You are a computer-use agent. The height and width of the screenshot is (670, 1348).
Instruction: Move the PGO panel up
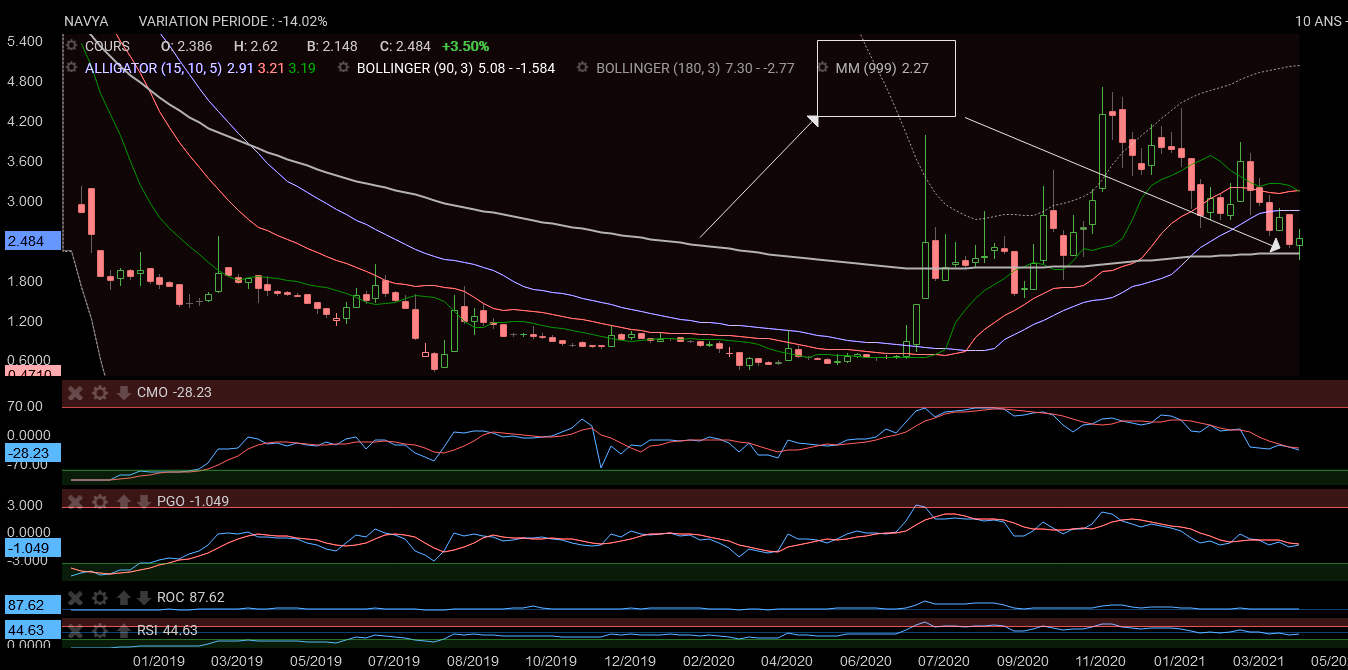pos(124,500)
